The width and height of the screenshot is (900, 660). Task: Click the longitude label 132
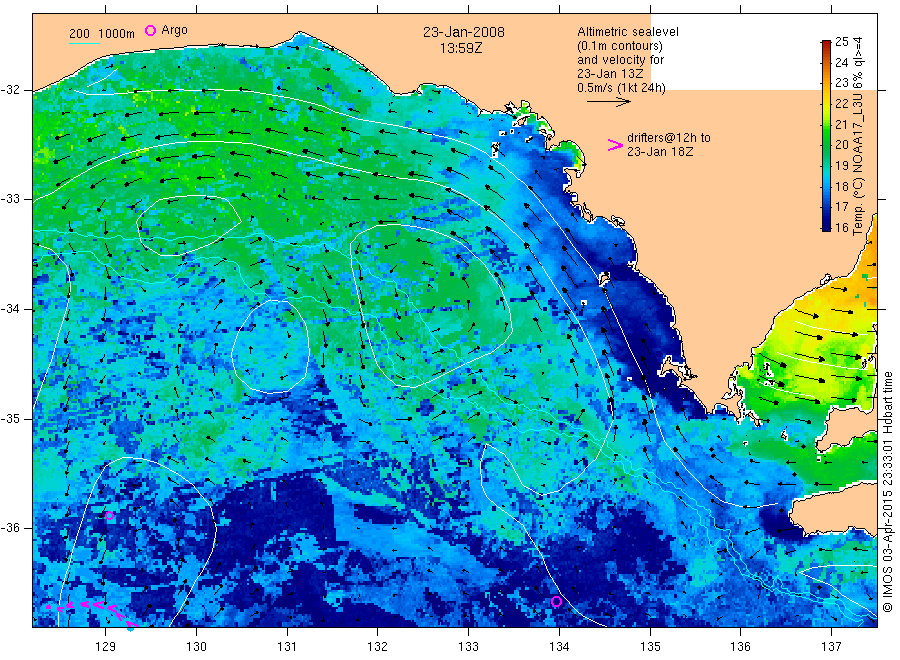click(378, 647)
